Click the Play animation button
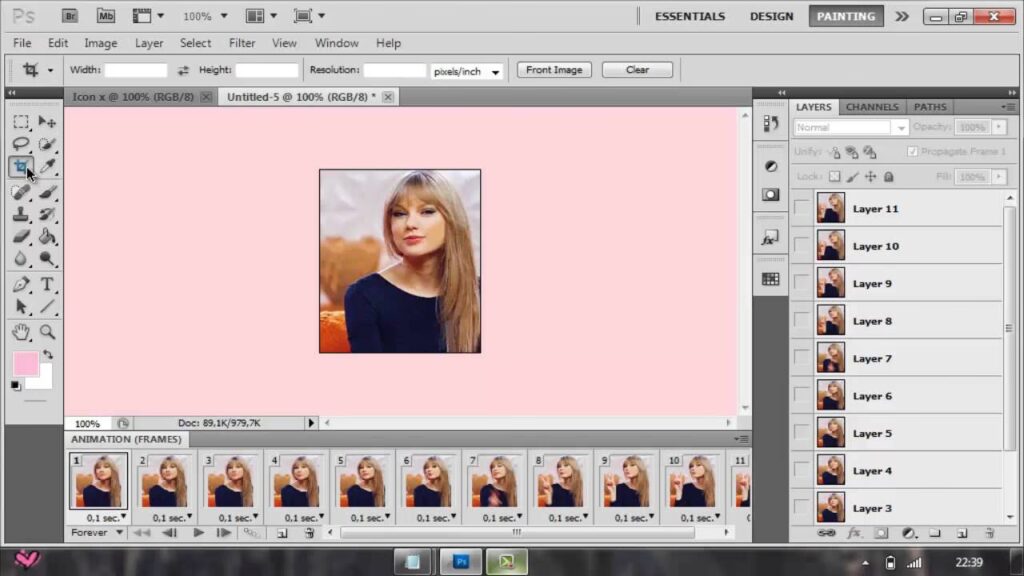The image size is (1024, 576). [x=198, y=533]
